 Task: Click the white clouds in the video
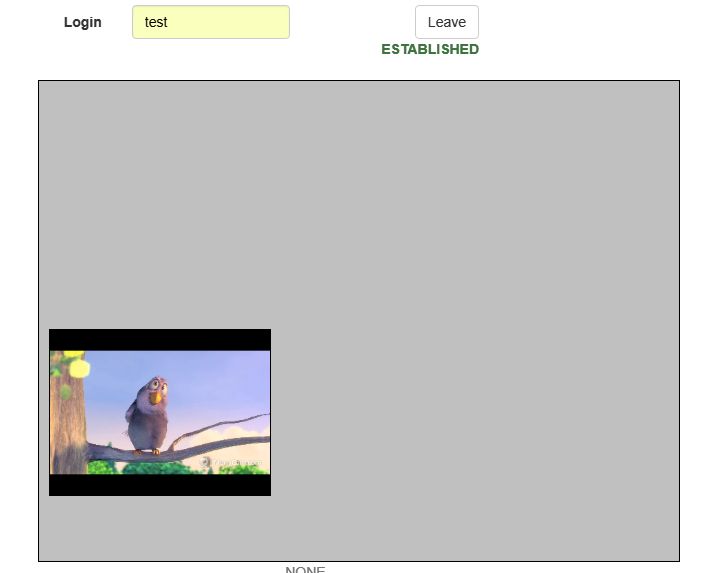[240, 434]
